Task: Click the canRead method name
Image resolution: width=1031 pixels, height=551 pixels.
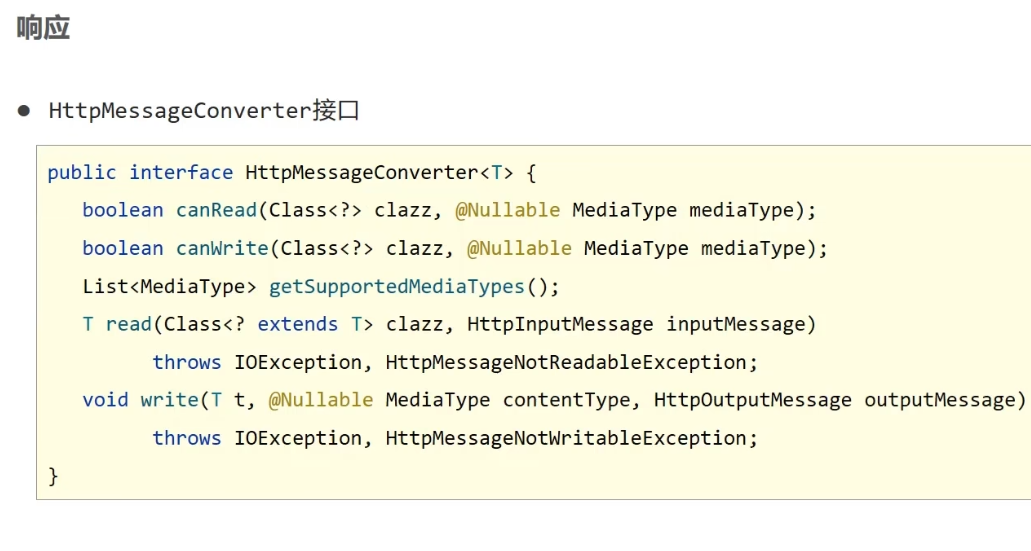Action: (x=216, y=210)
